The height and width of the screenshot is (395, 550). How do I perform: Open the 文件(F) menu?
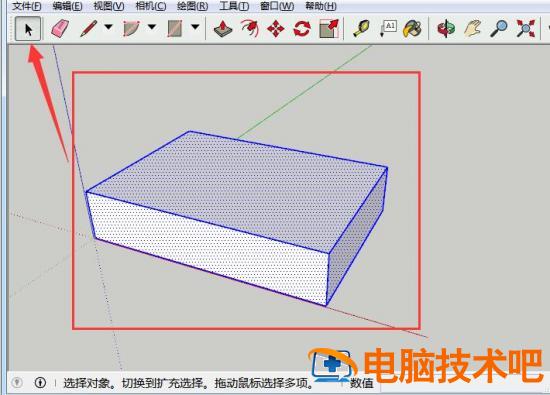tap(27, 6)
